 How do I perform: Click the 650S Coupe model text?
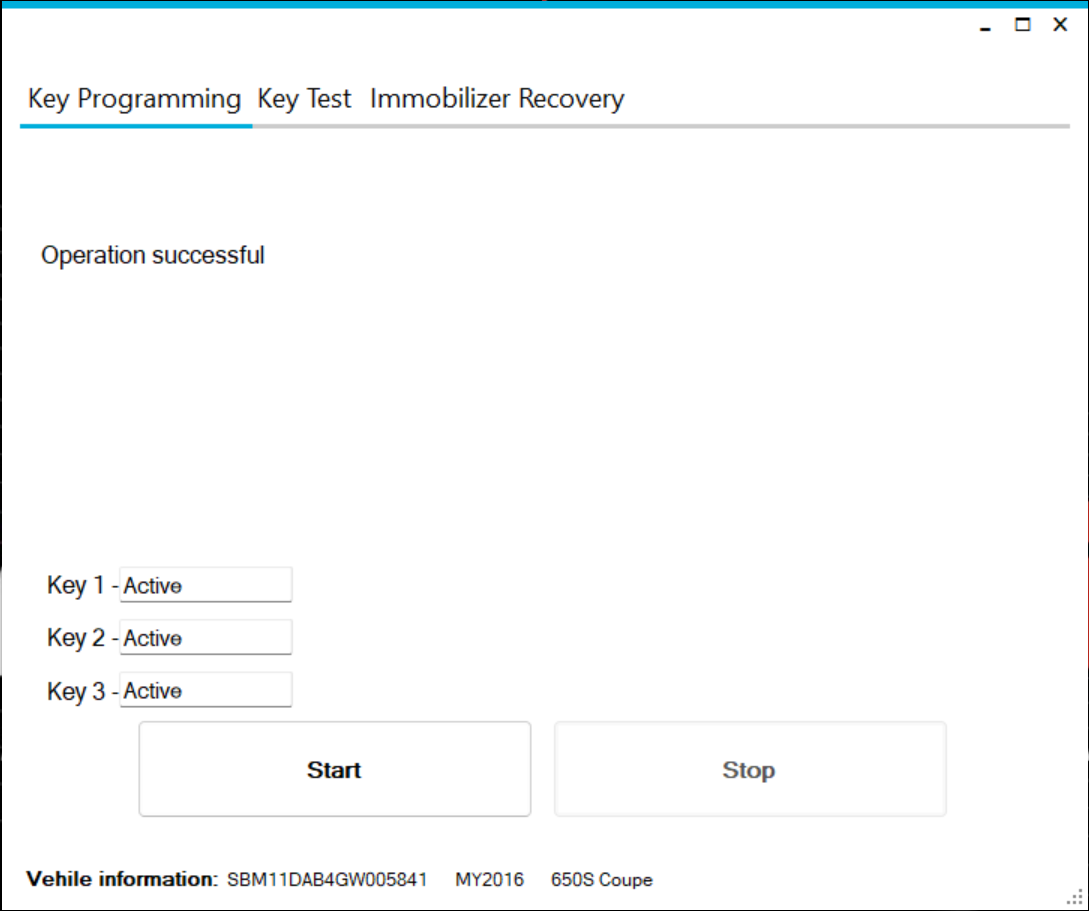click(x=602, y=880)
